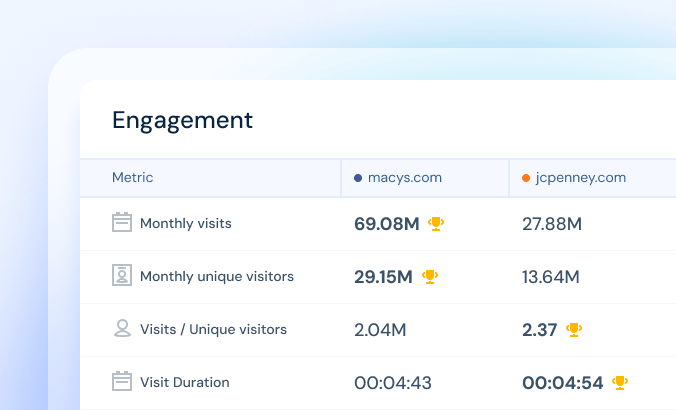Select the 00:04:54 duration value

pyautogui.click(x=563, y=383)
